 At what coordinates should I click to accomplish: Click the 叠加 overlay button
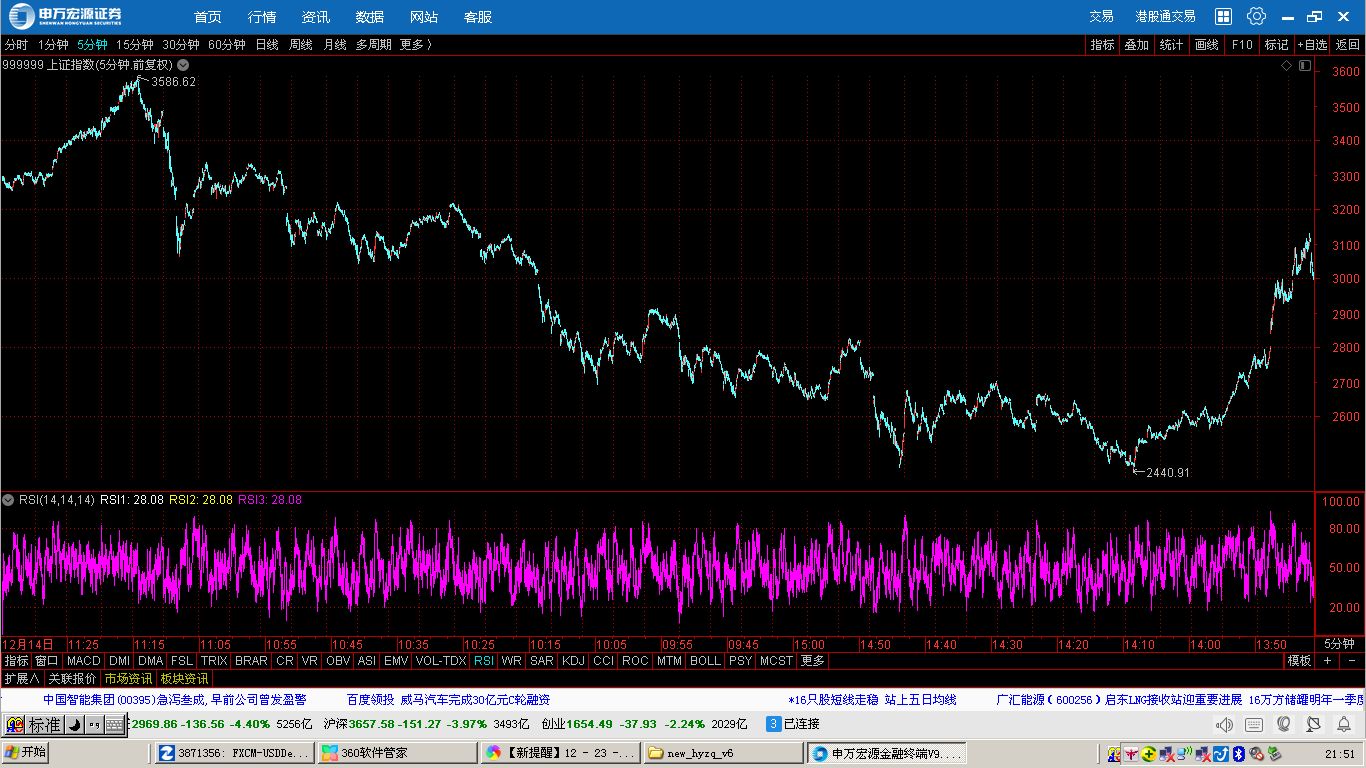pos(1136,44)
